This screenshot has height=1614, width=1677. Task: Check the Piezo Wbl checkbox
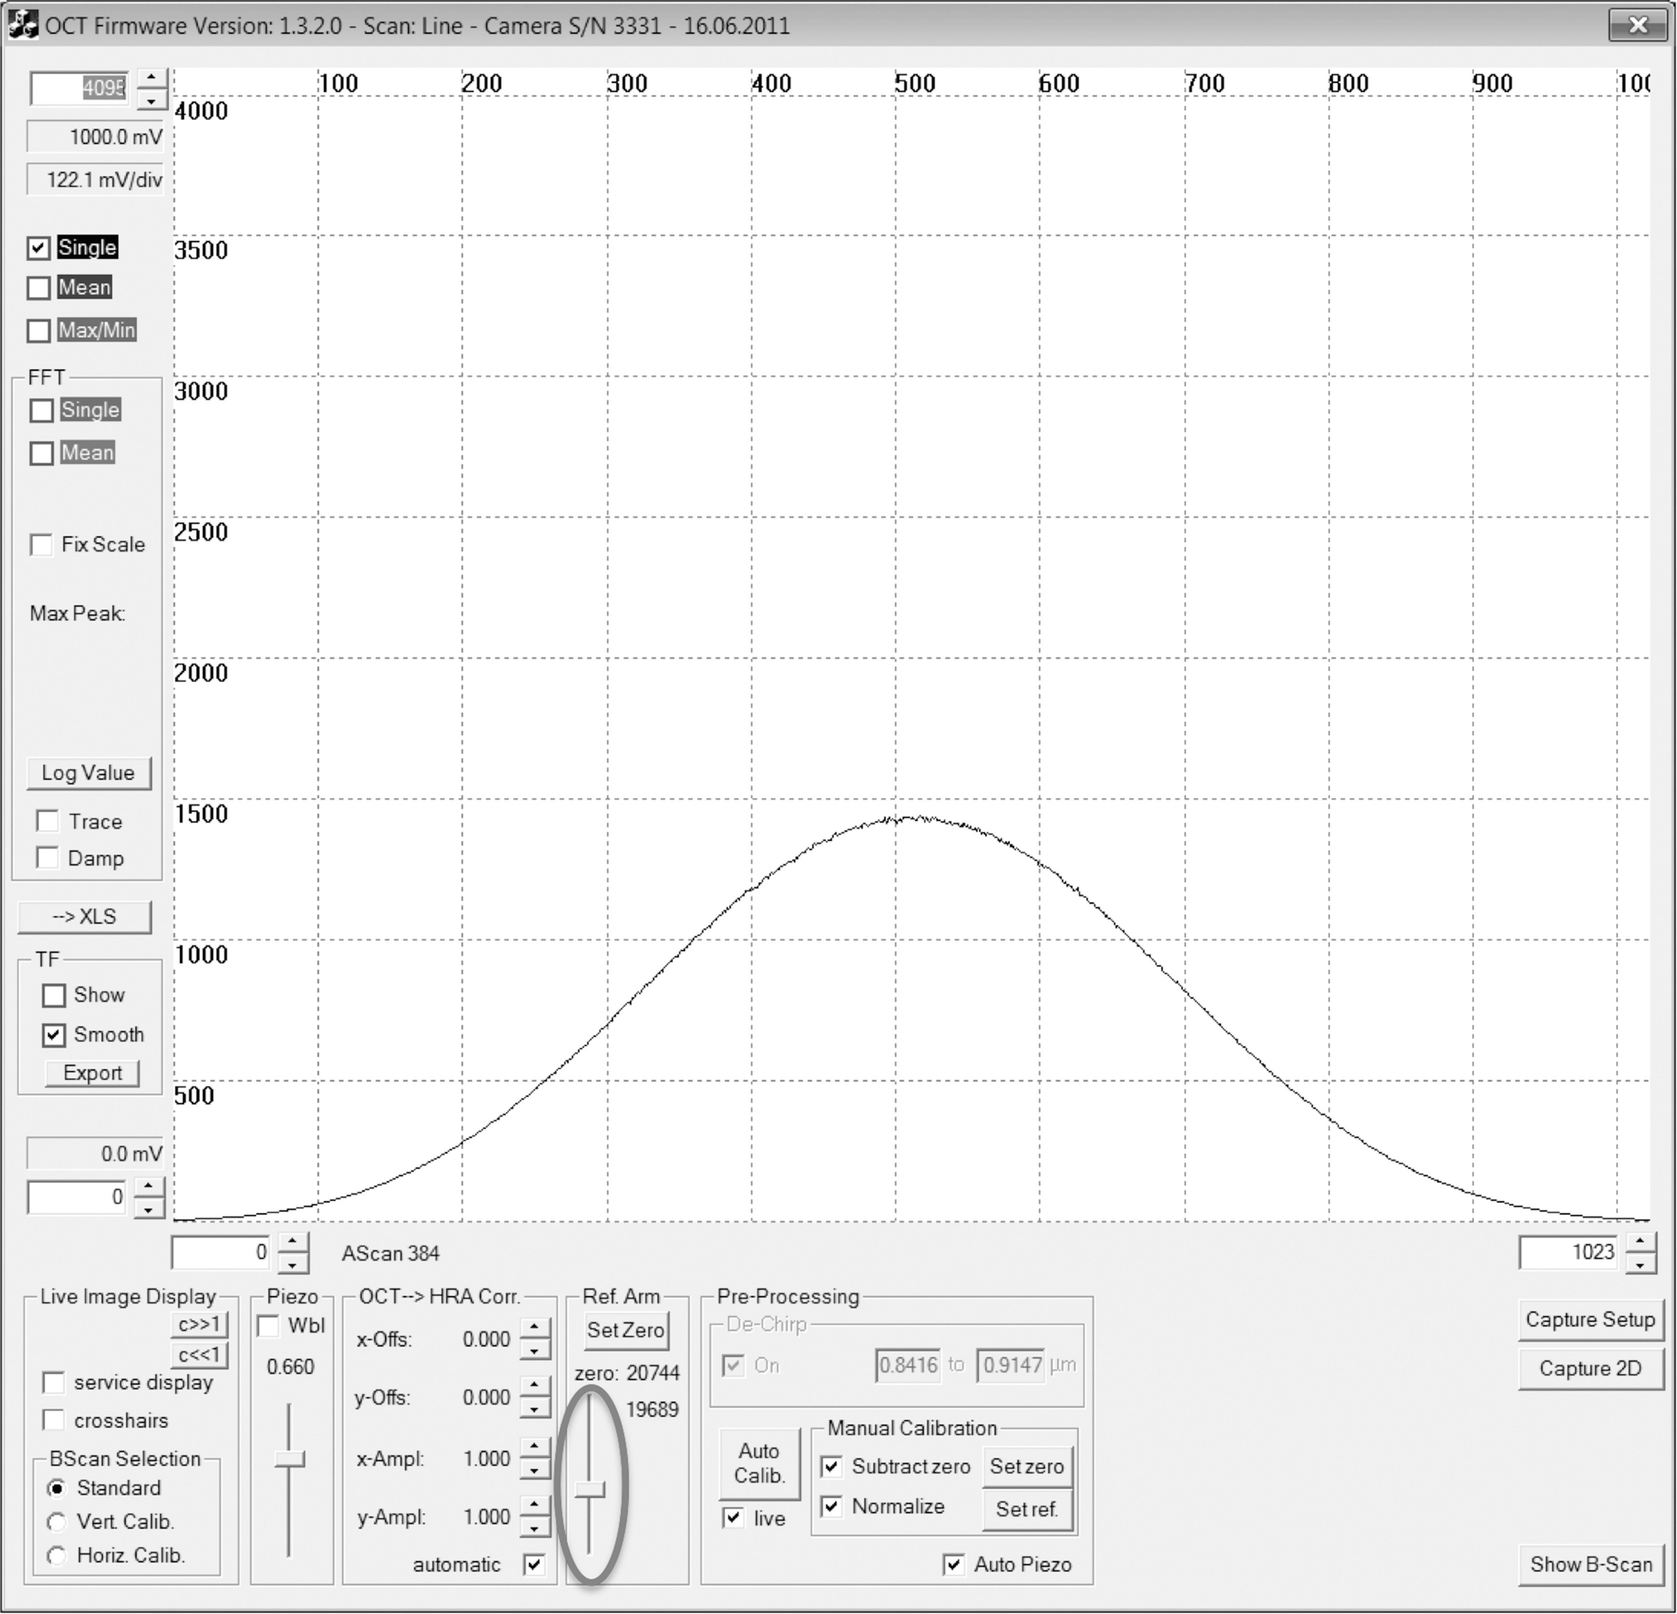(x=268, y=1326)
